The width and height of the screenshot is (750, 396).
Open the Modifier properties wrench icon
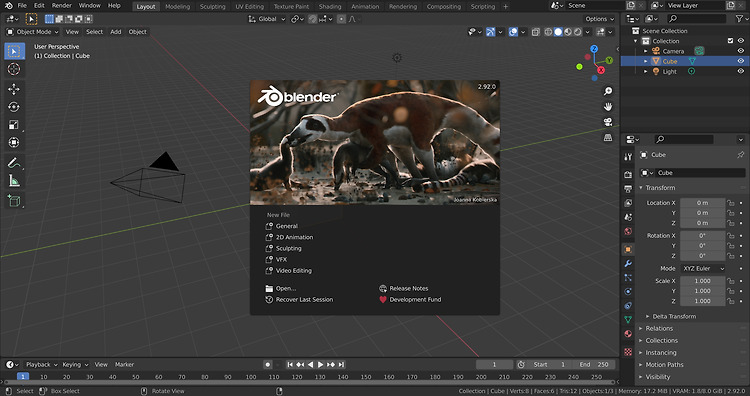(628, 264)
